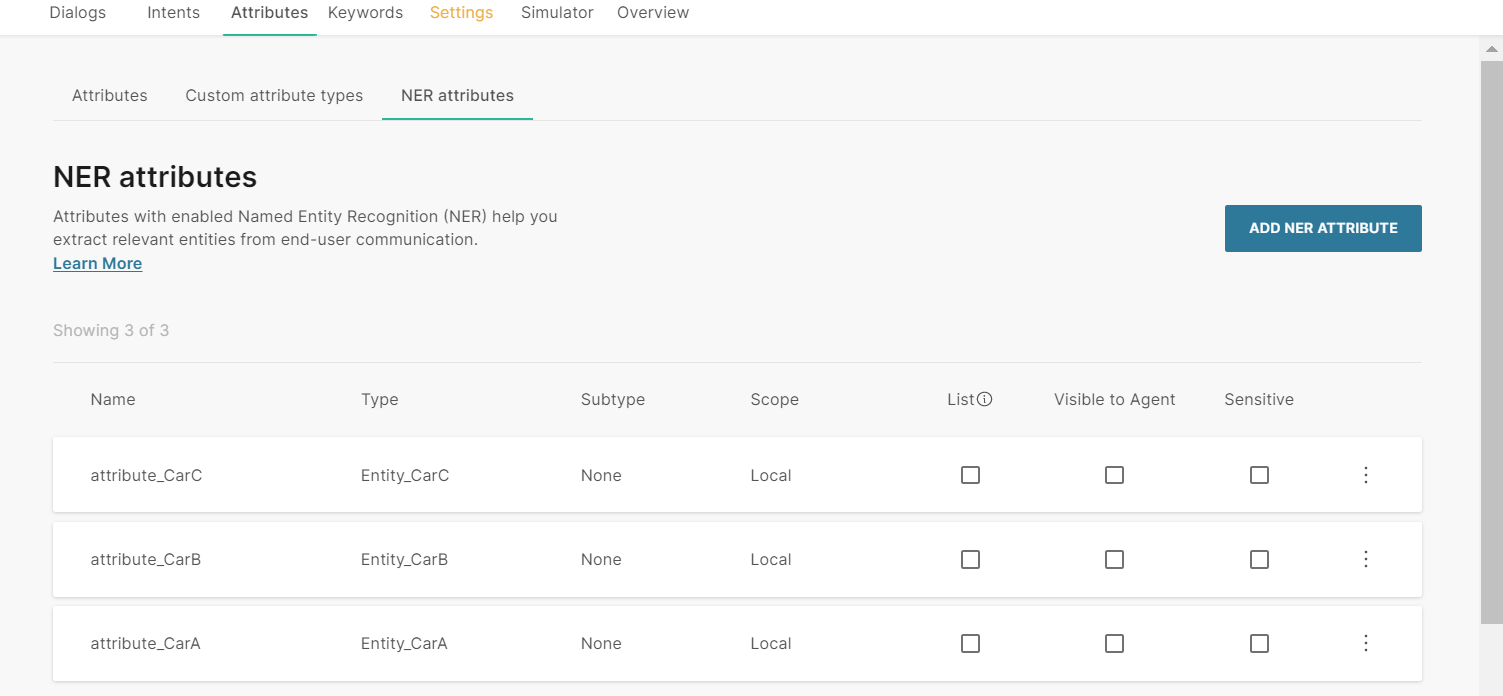Check the List box for attribute_CarB
The width and height of the screenshot is (1503, 696).
pyautogui.click(x=970, y=559)
